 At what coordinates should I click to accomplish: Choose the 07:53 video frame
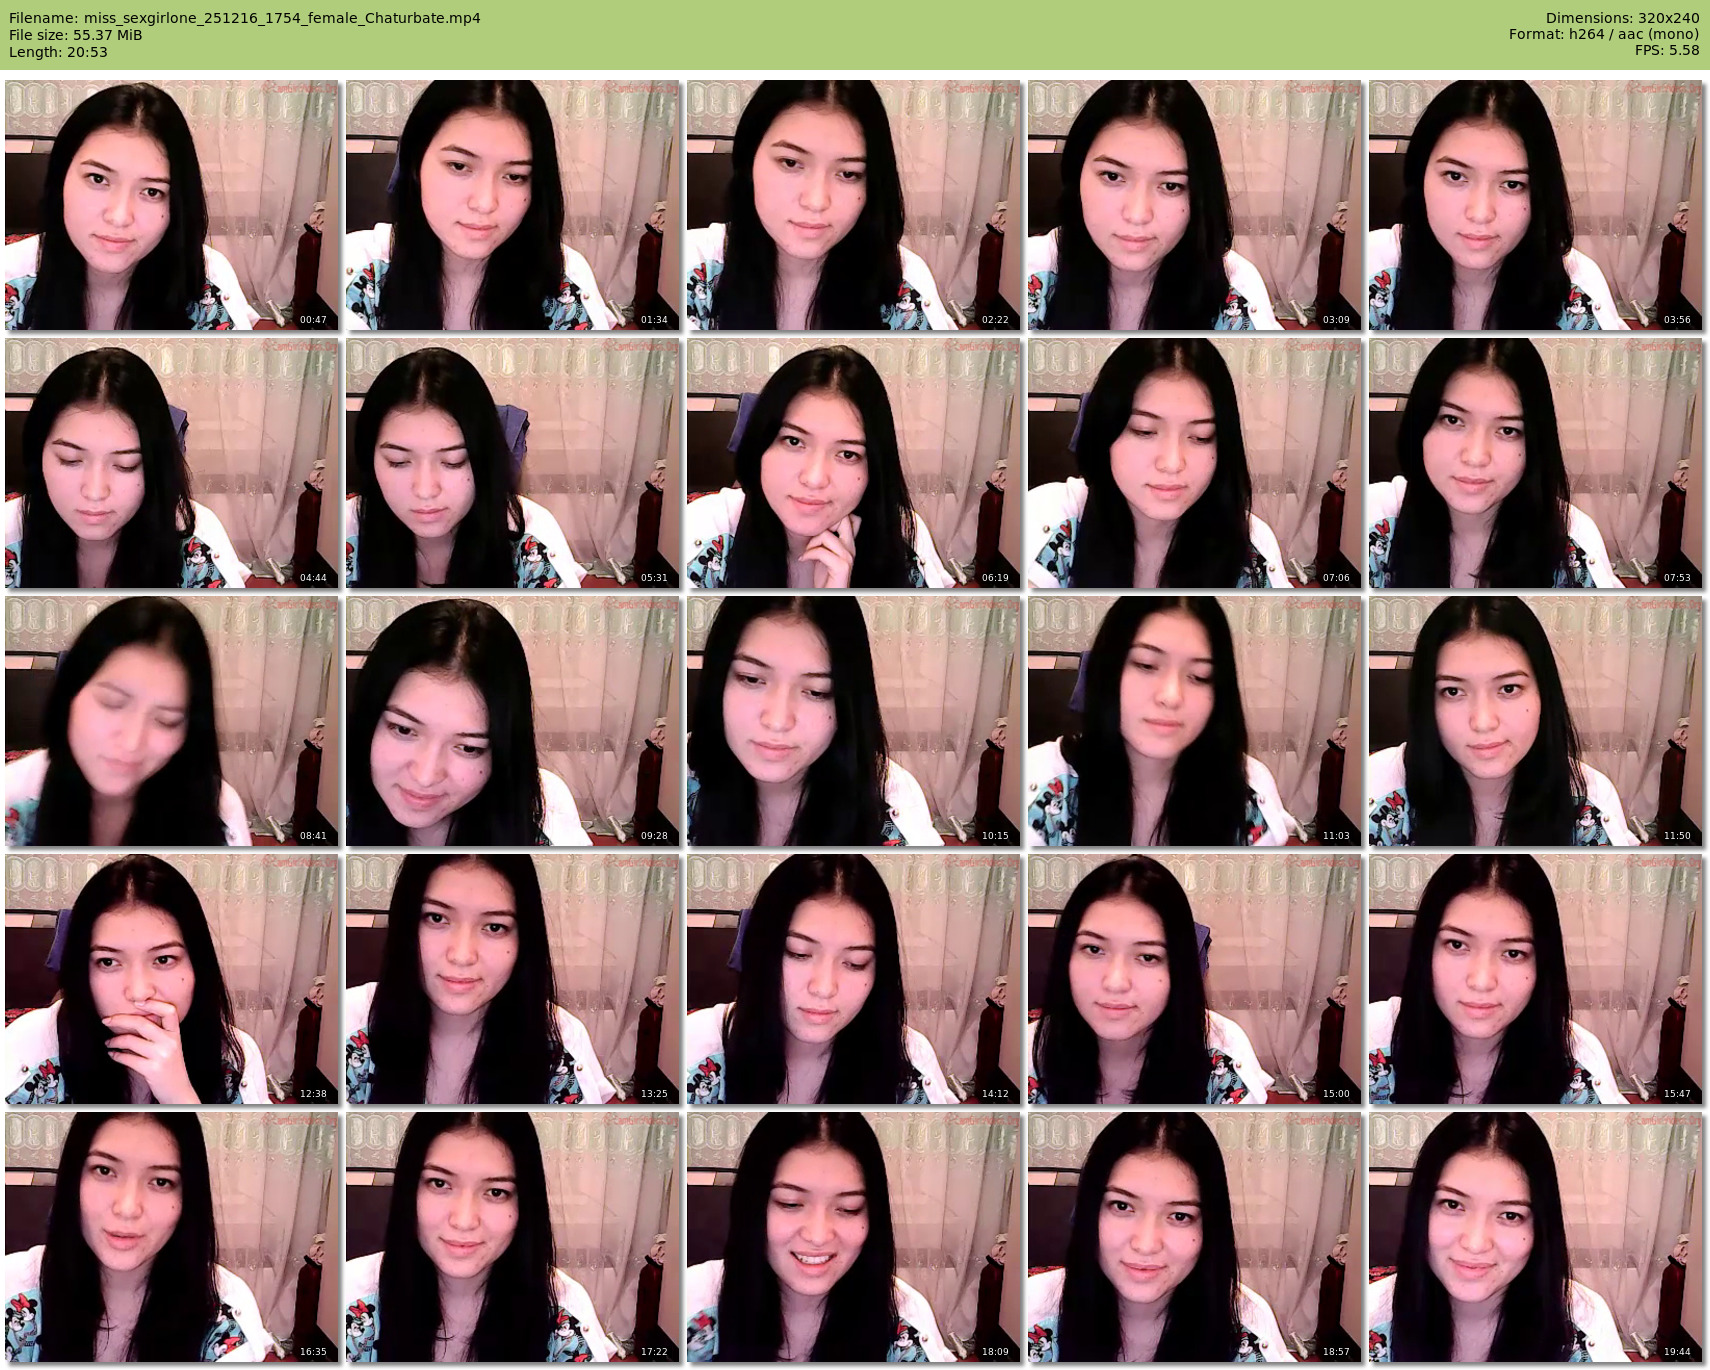point(1535,463)
